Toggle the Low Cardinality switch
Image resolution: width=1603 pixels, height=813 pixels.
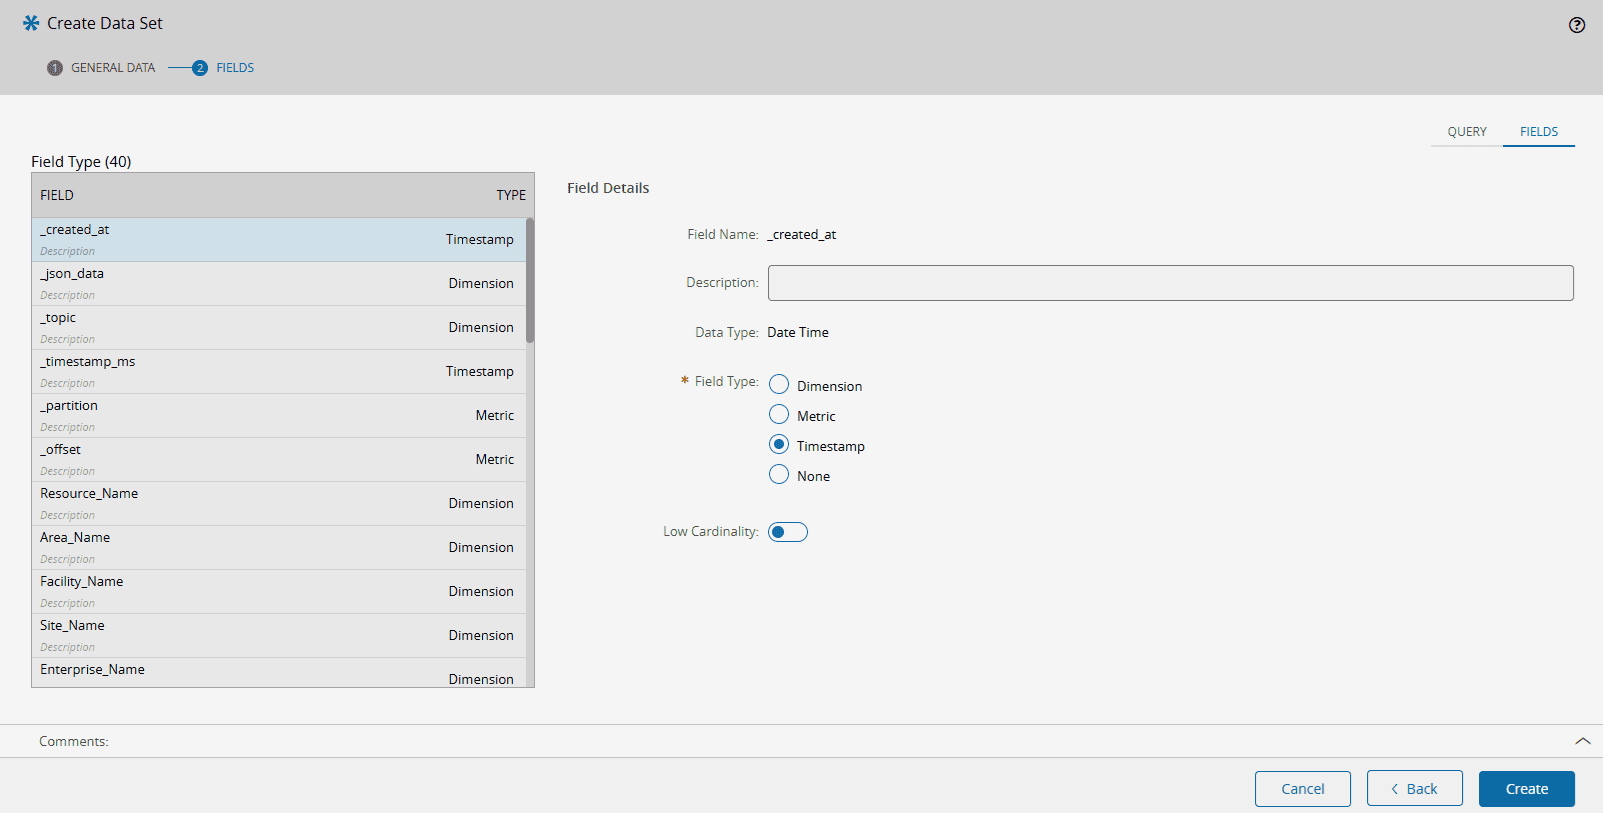click(787, 532)
